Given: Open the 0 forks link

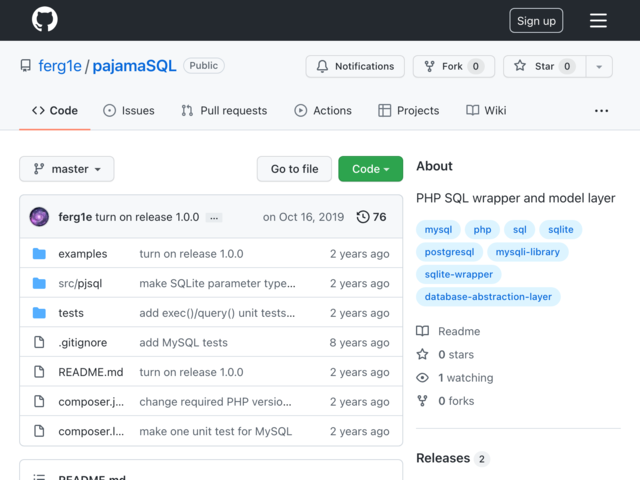Looking at the screenshot, I should pos(456,401).
